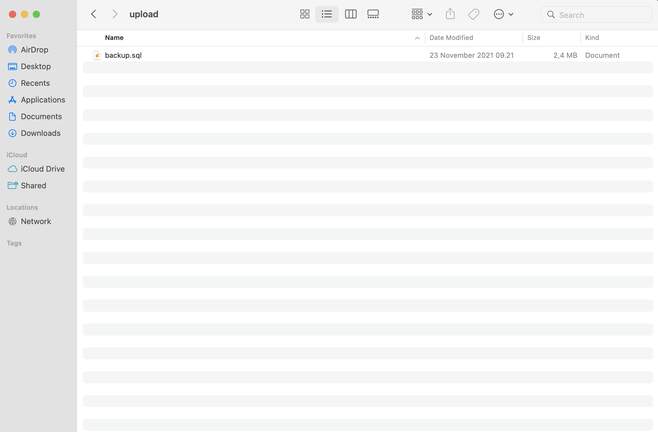658x432 pixels.
Task: Click the iCloud section heading
Action: [x=17, y=155]
